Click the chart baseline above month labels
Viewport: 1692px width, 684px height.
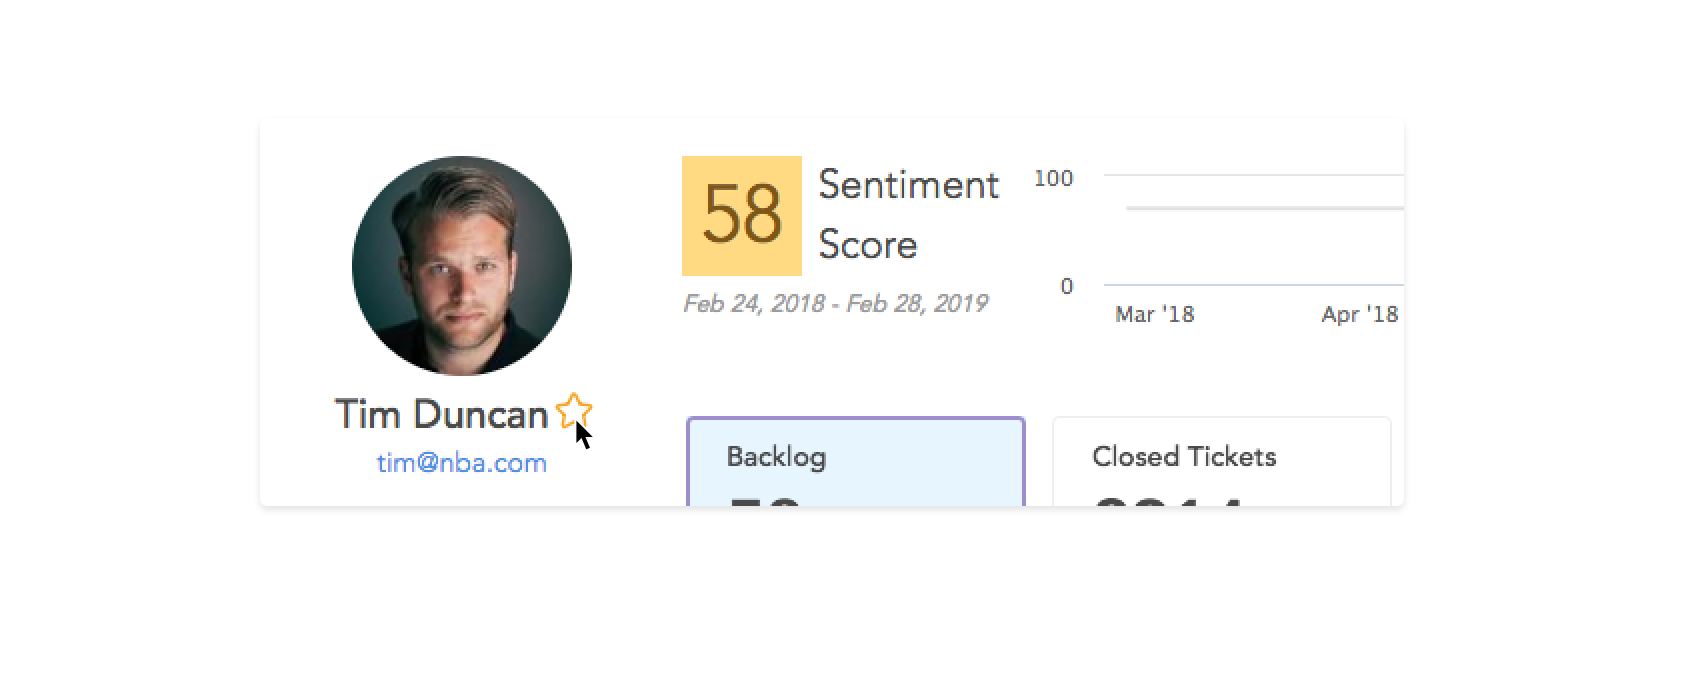pyautogui.click(x=1254, y=285)
